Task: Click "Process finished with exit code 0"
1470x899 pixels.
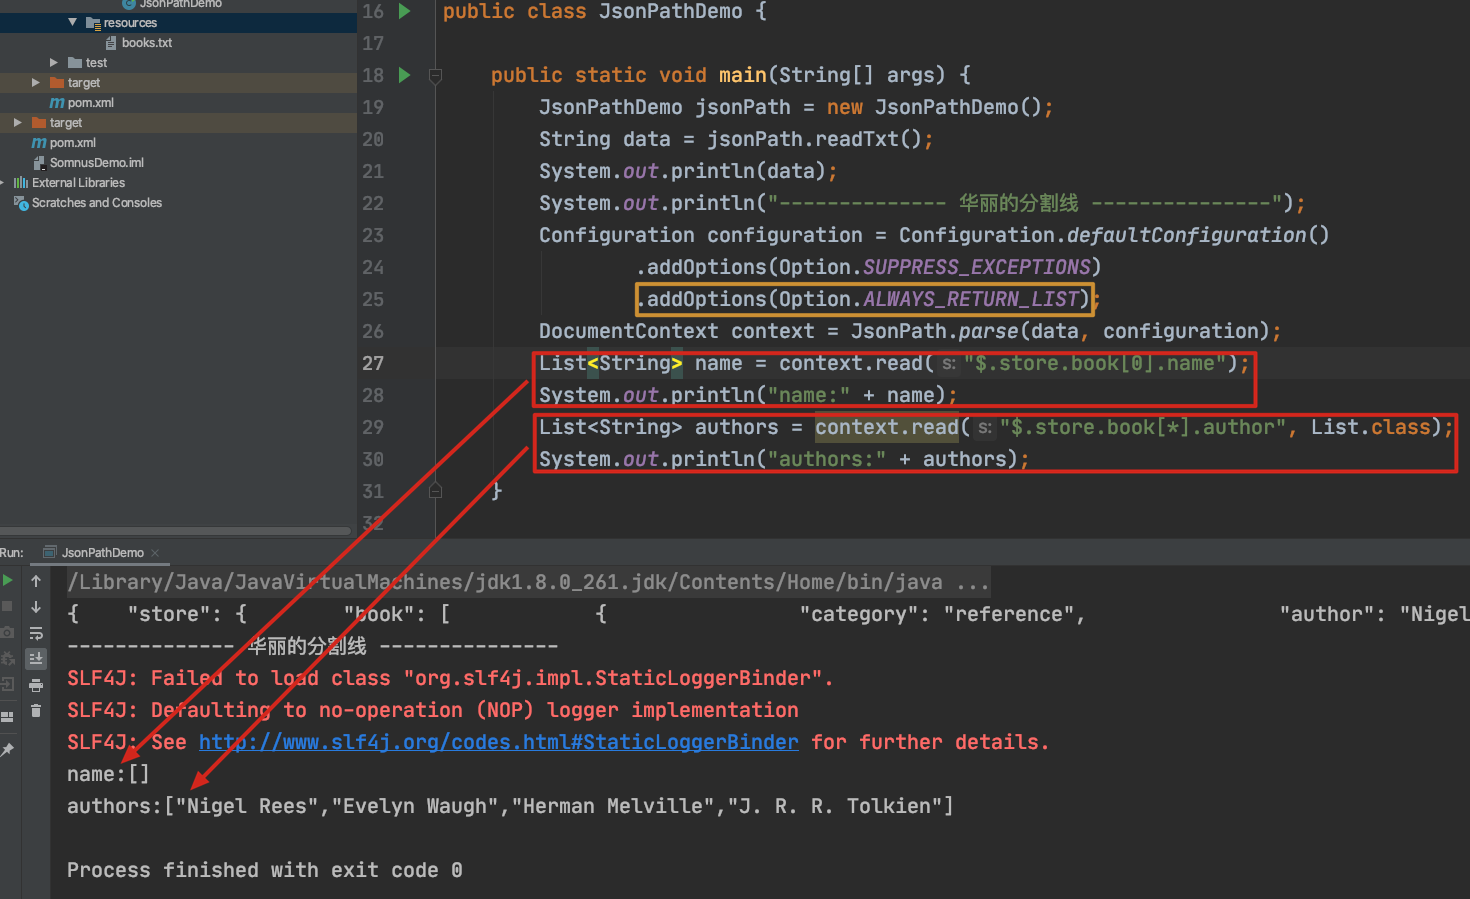Action: tap(264, 870)
